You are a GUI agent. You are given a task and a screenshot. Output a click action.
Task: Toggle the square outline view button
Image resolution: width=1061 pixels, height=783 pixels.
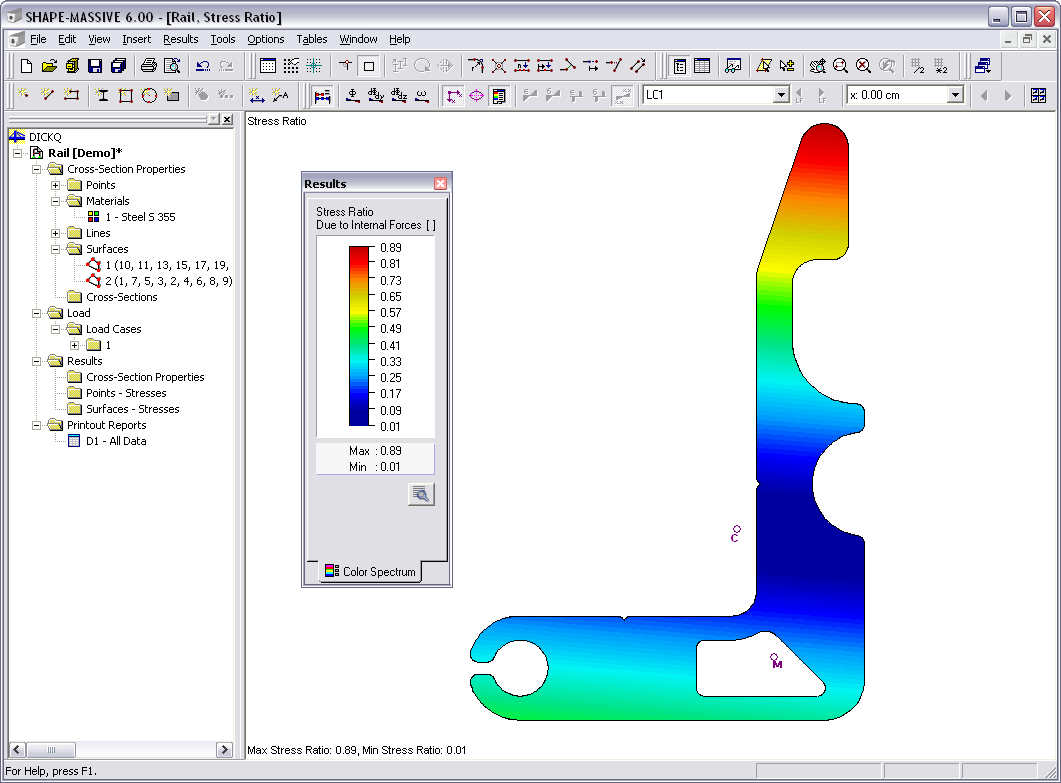point(369,66)
